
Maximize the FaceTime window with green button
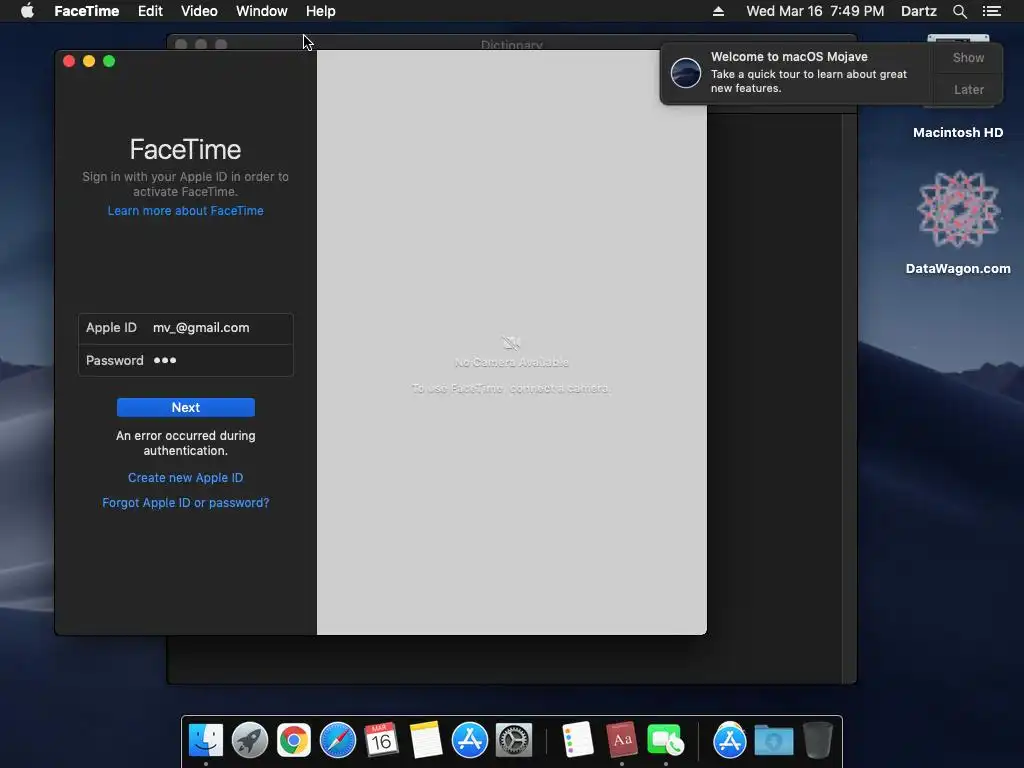point(109,61)
